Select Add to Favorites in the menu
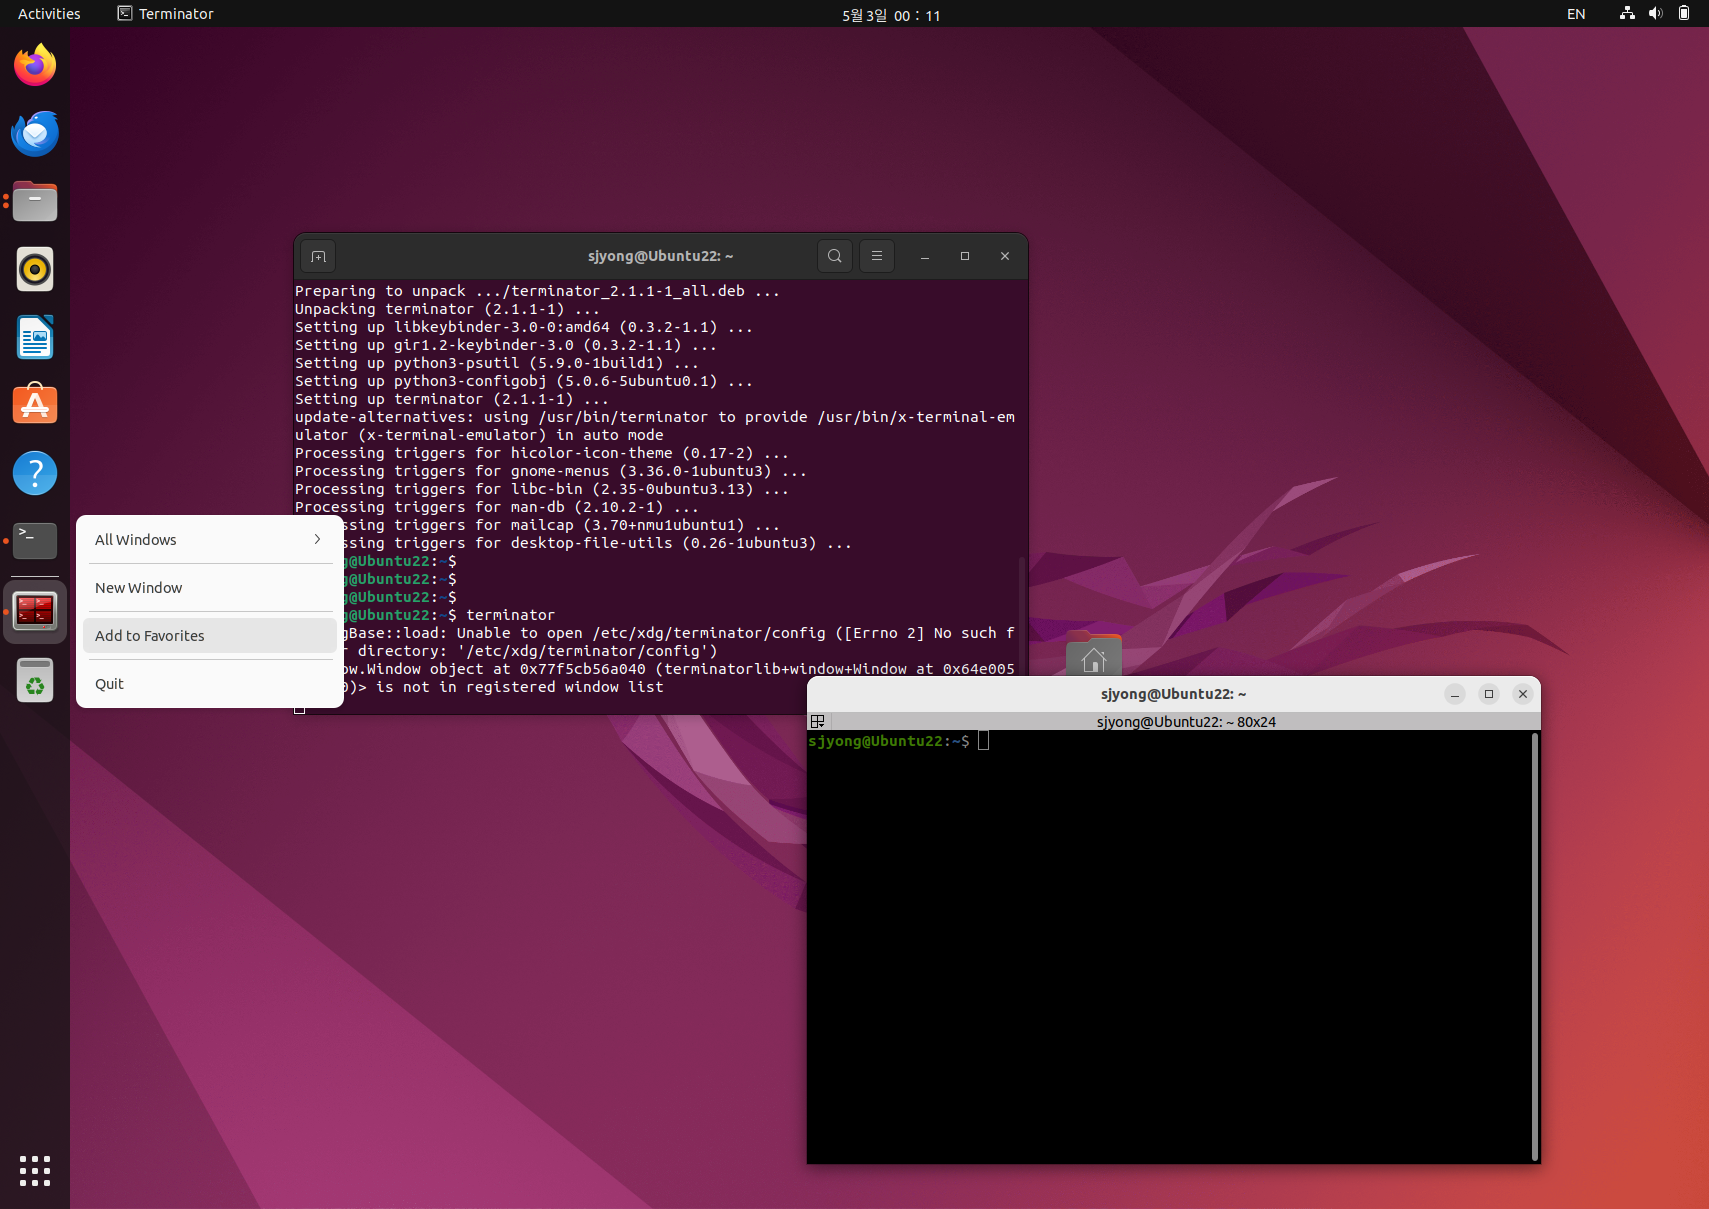1709x1209 pixels. pyautogui.click(x=209, y=636)
